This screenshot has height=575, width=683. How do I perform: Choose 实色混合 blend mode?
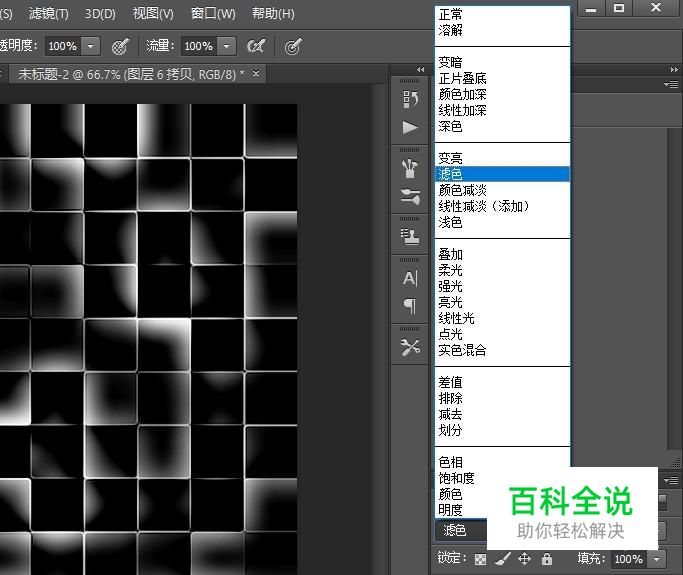[x=502, y=350]
